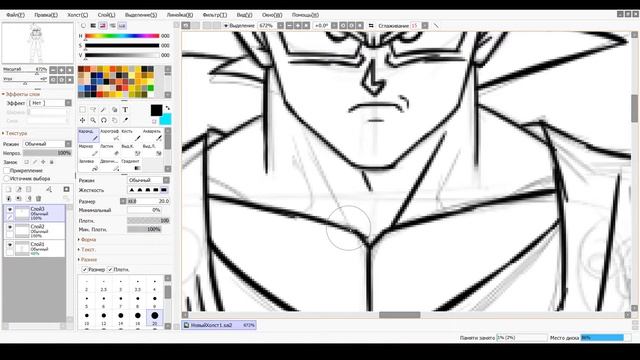Zoom out using the navigator minus button
This screenshot has height=360, width=640.
tap(53, 70)
